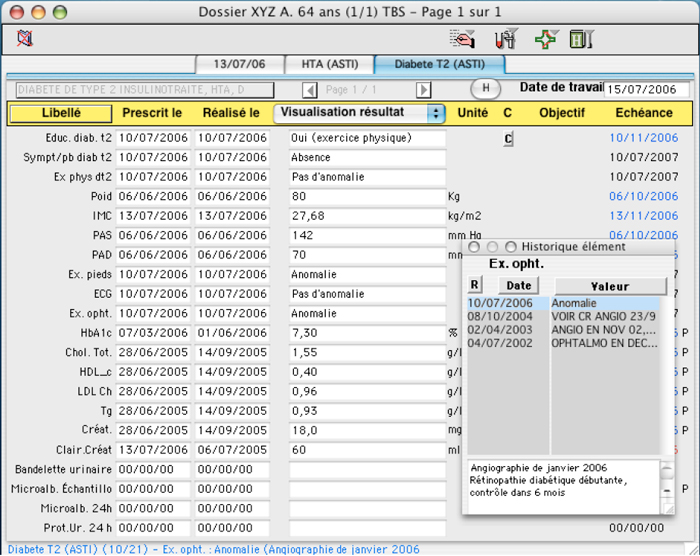Click HbA1c realised date 01/06/2006
The height and width of the screenshot is (556, 700).
point(232,333)
